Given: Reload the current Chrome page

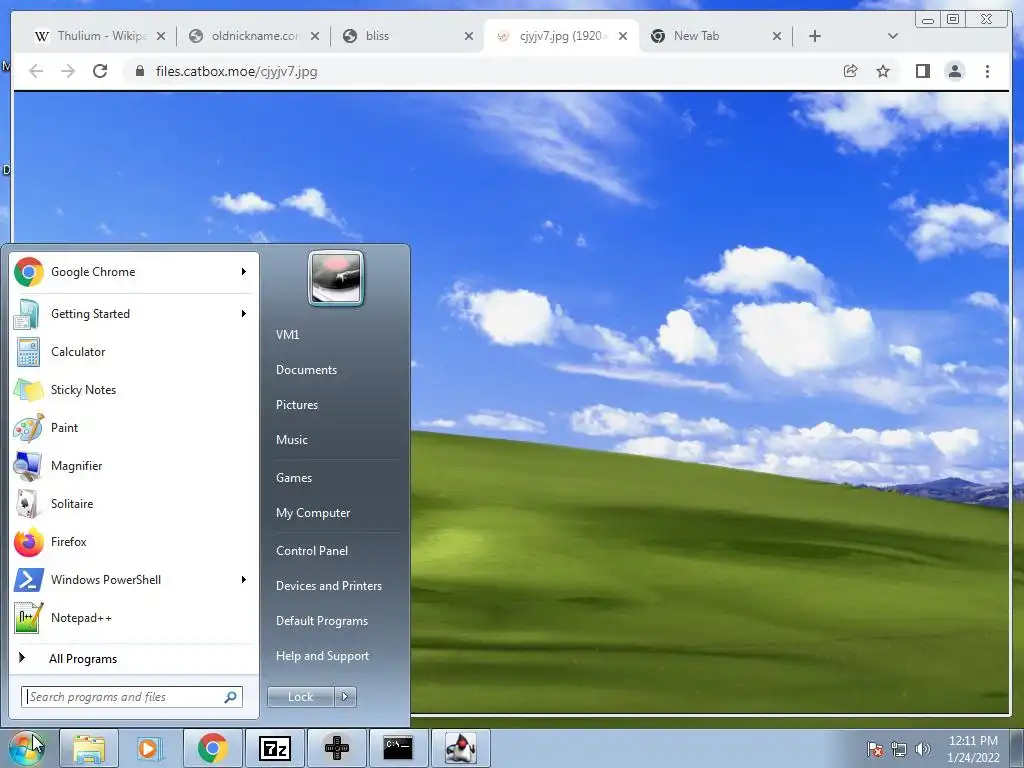Looking at the screenshot, I should click(100, 71).
